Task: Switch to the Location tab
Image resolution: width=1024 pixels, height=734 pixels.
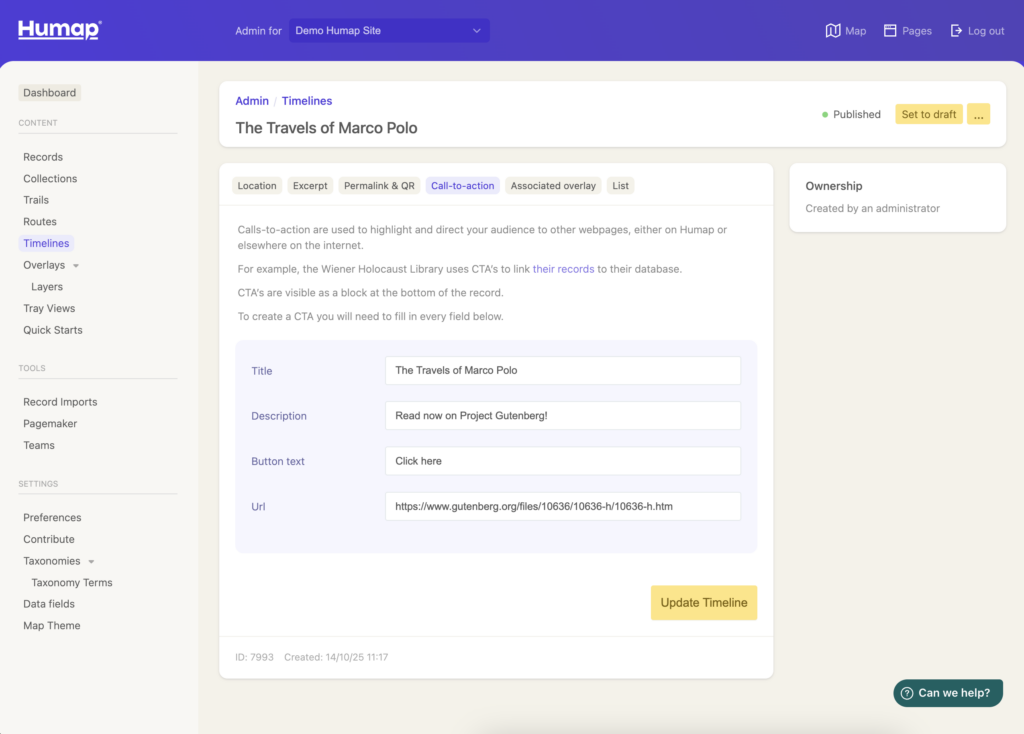Action: coord(257,186)
